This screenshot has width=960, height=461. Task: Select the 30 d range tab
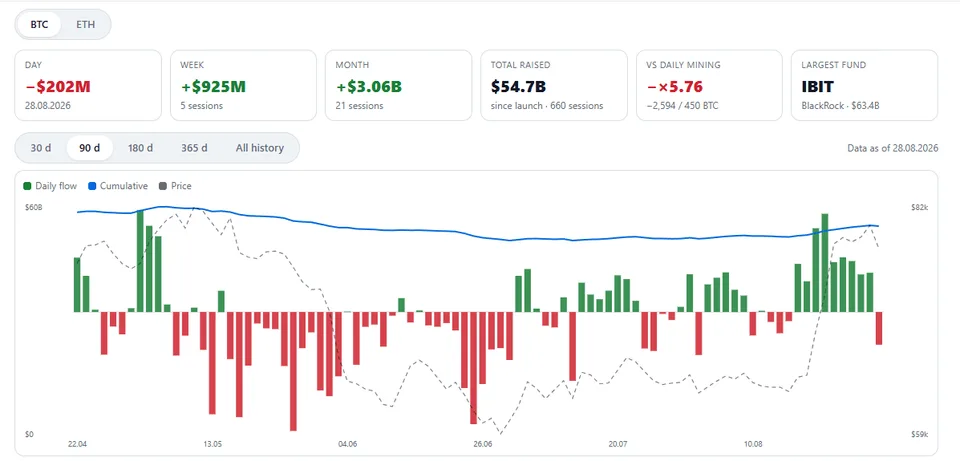pyautogui.click(x=41, y=148)
